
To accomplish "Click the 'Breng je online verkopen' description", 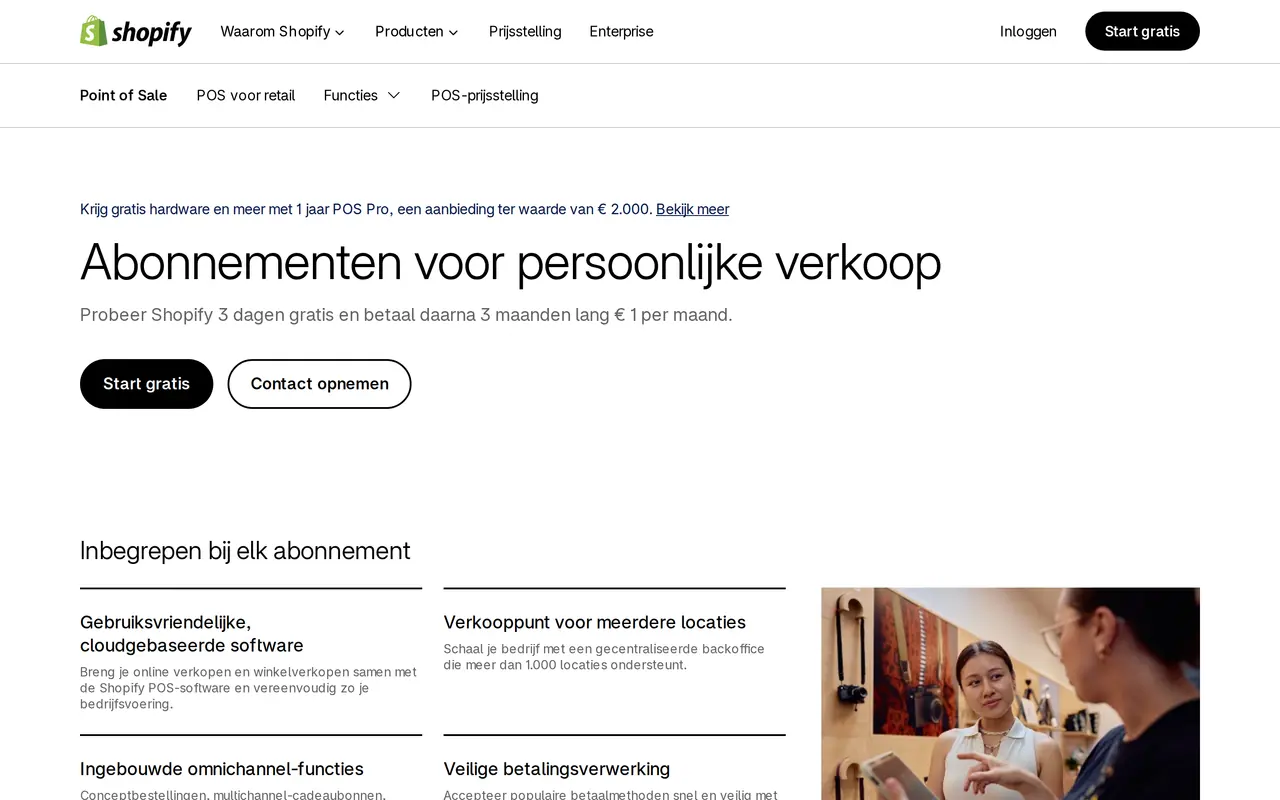I will click(x=249, y=688).
